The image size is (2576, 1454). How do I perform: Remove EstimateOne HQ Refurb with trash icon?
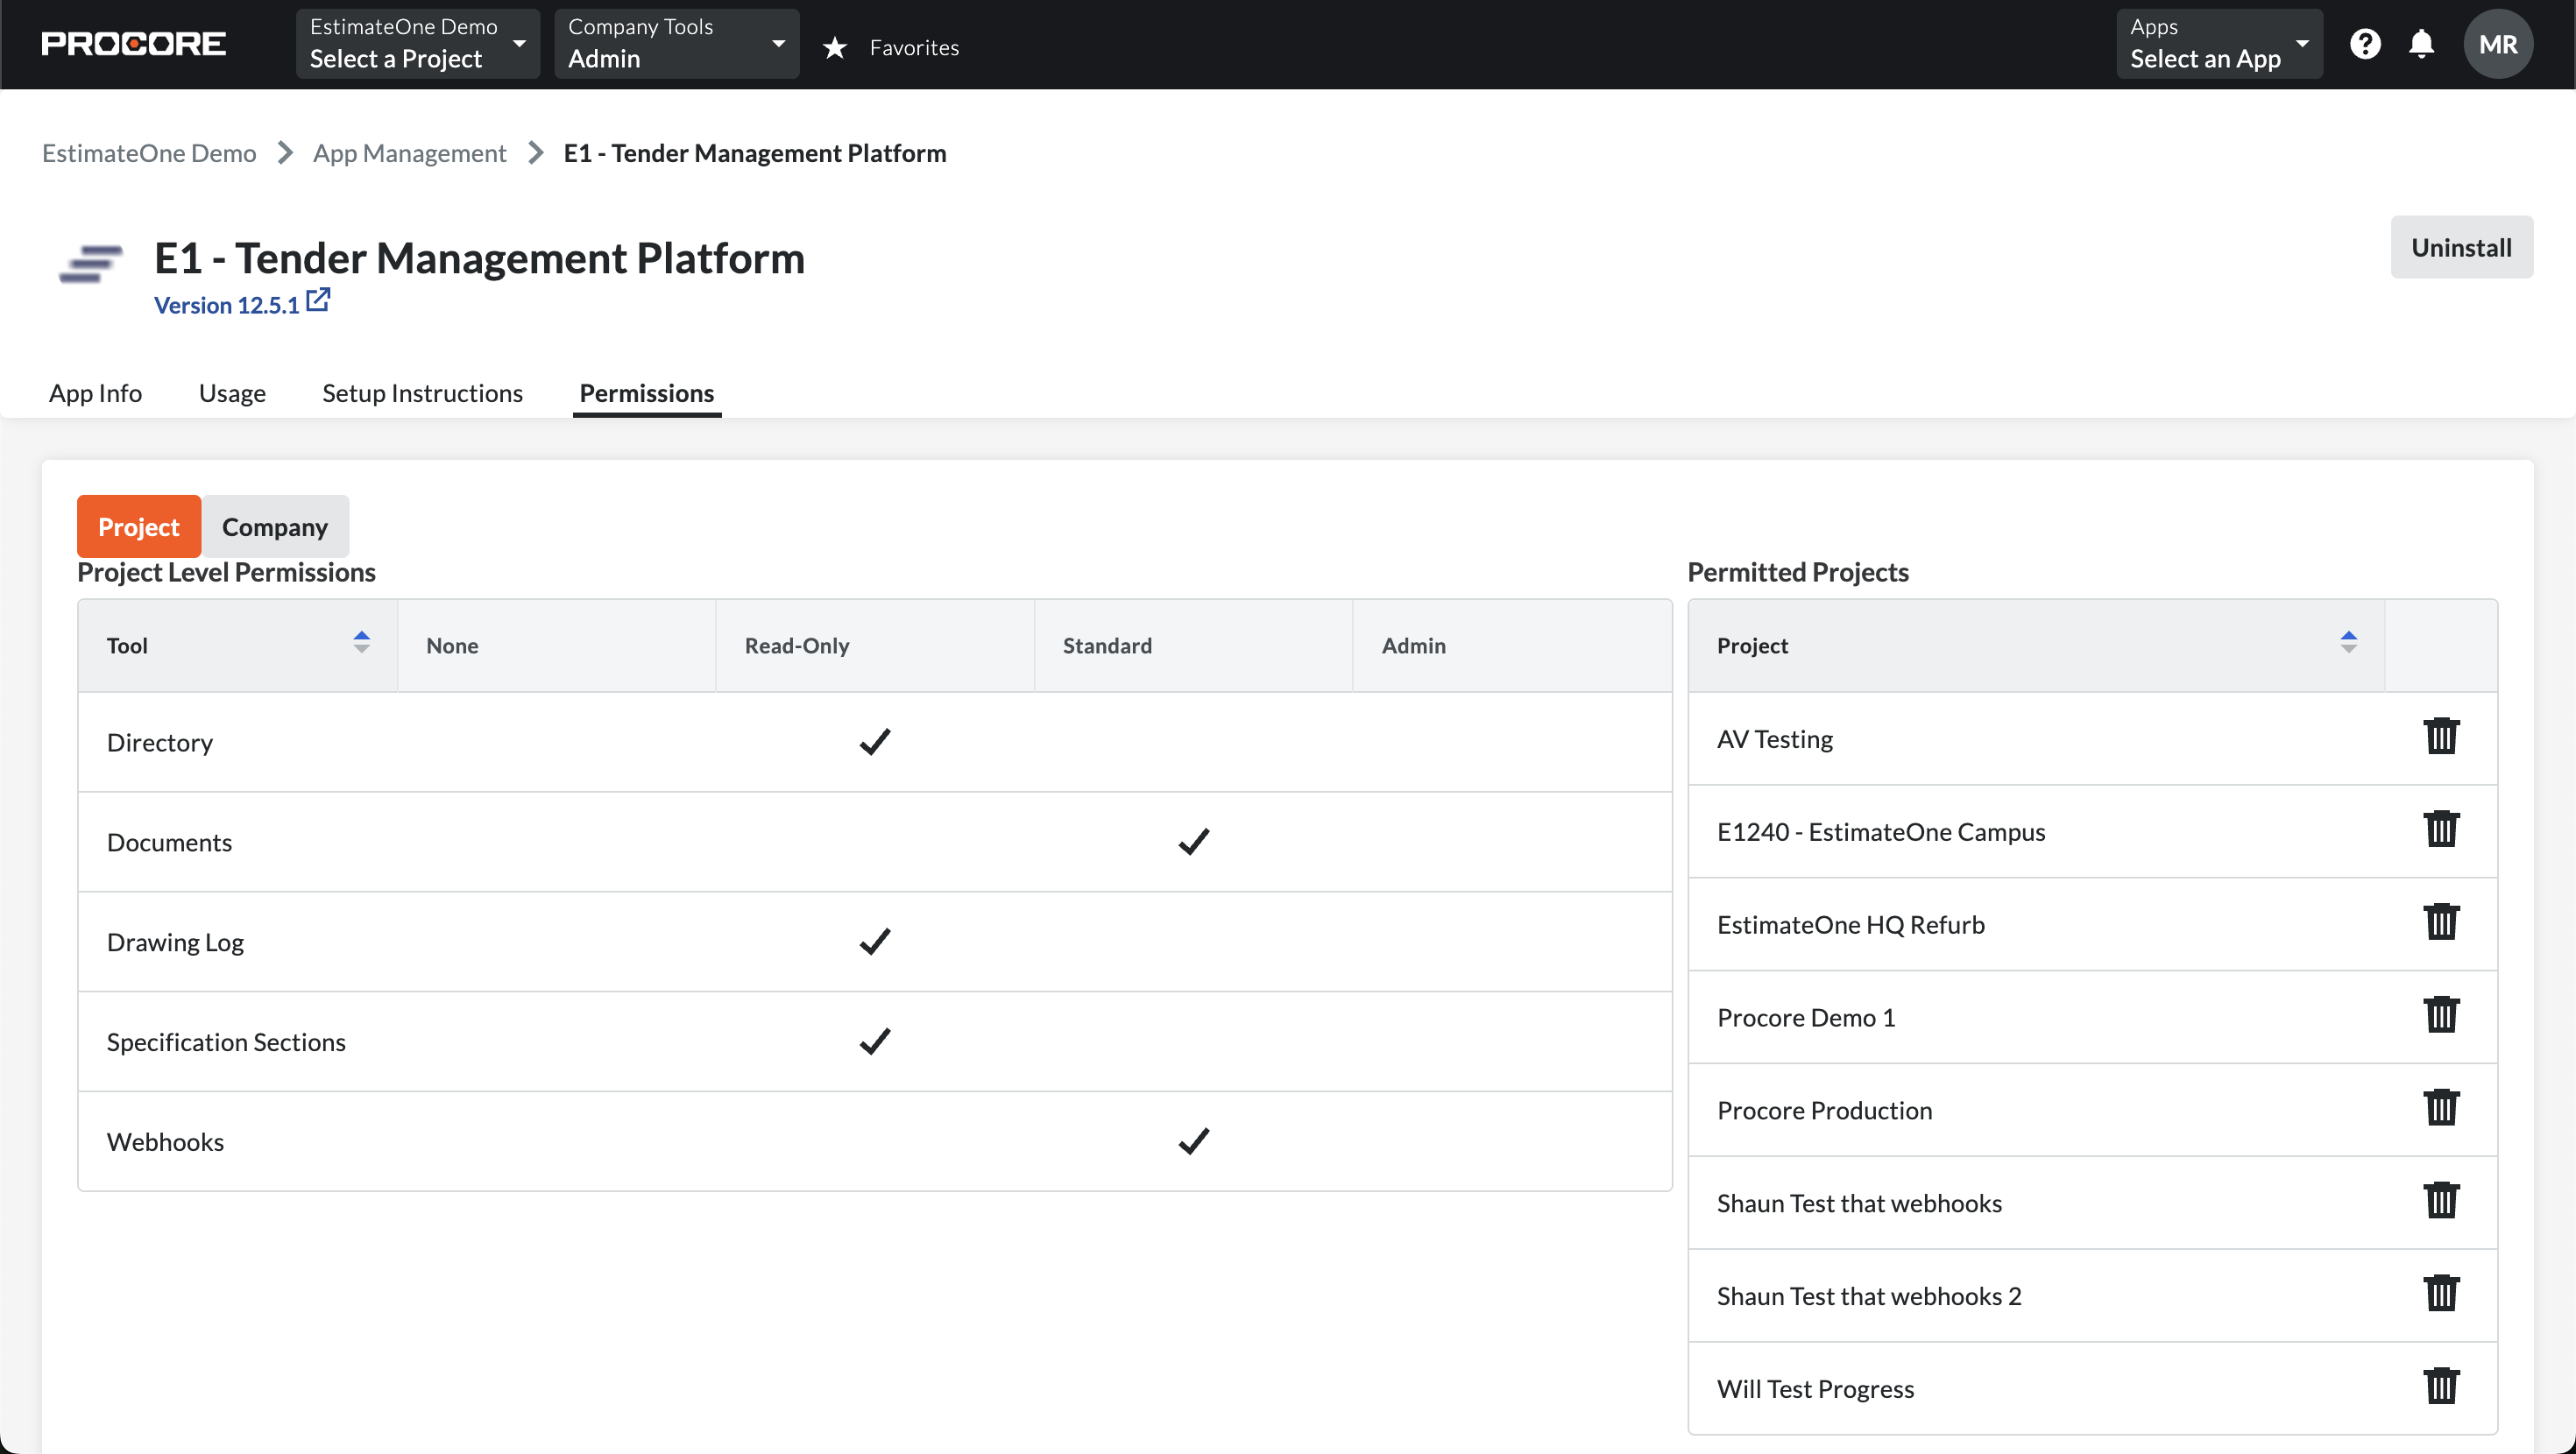coord(2441,922)
